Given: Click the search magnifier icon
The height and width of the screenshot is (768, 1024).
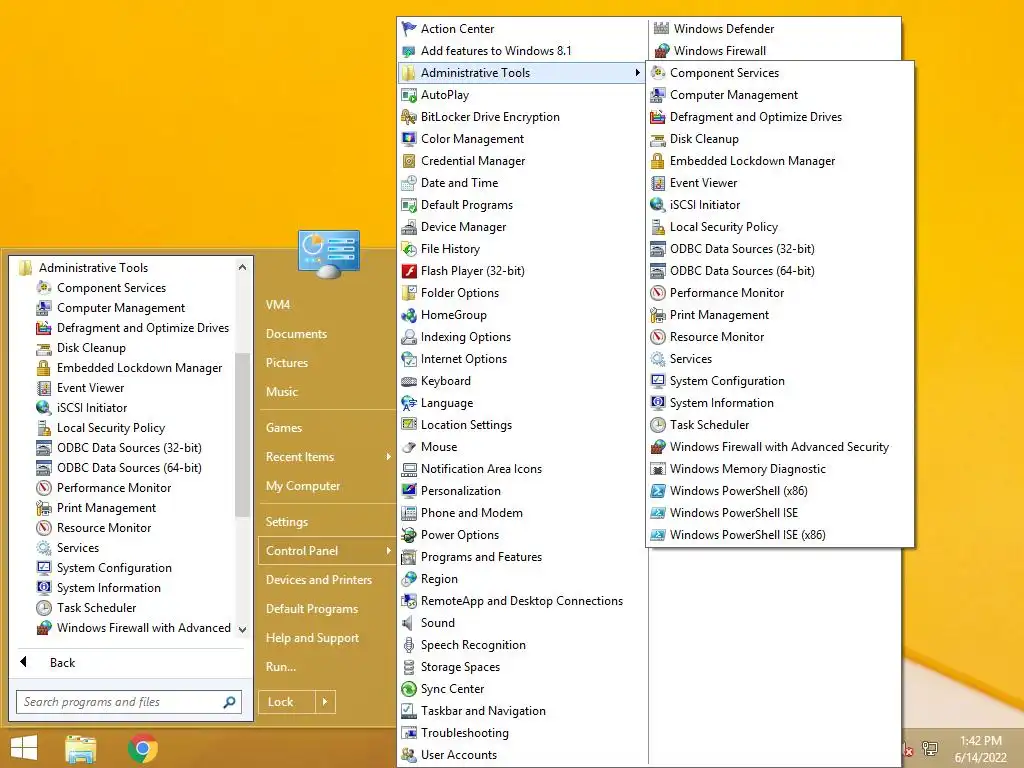Looking at the screenshot, I should pyautogui.click(x=229, y=702).
